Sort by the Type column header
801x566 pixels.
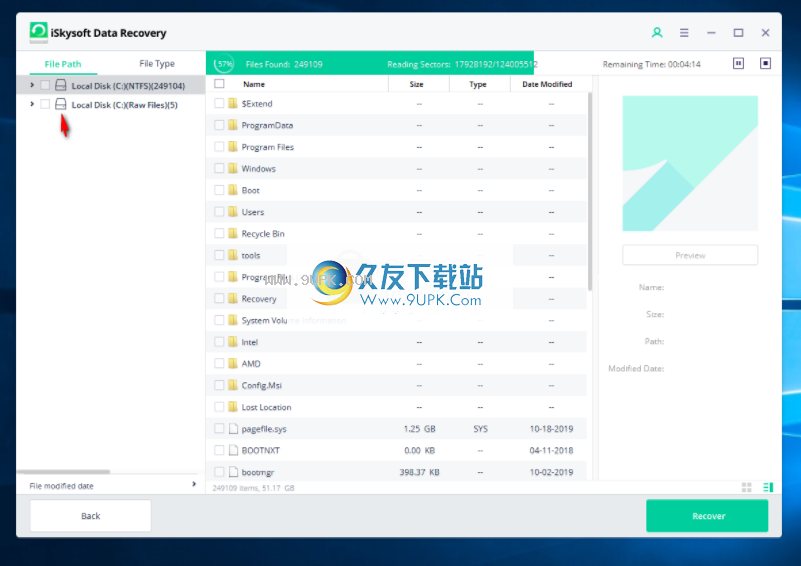(x=478, y=84)
